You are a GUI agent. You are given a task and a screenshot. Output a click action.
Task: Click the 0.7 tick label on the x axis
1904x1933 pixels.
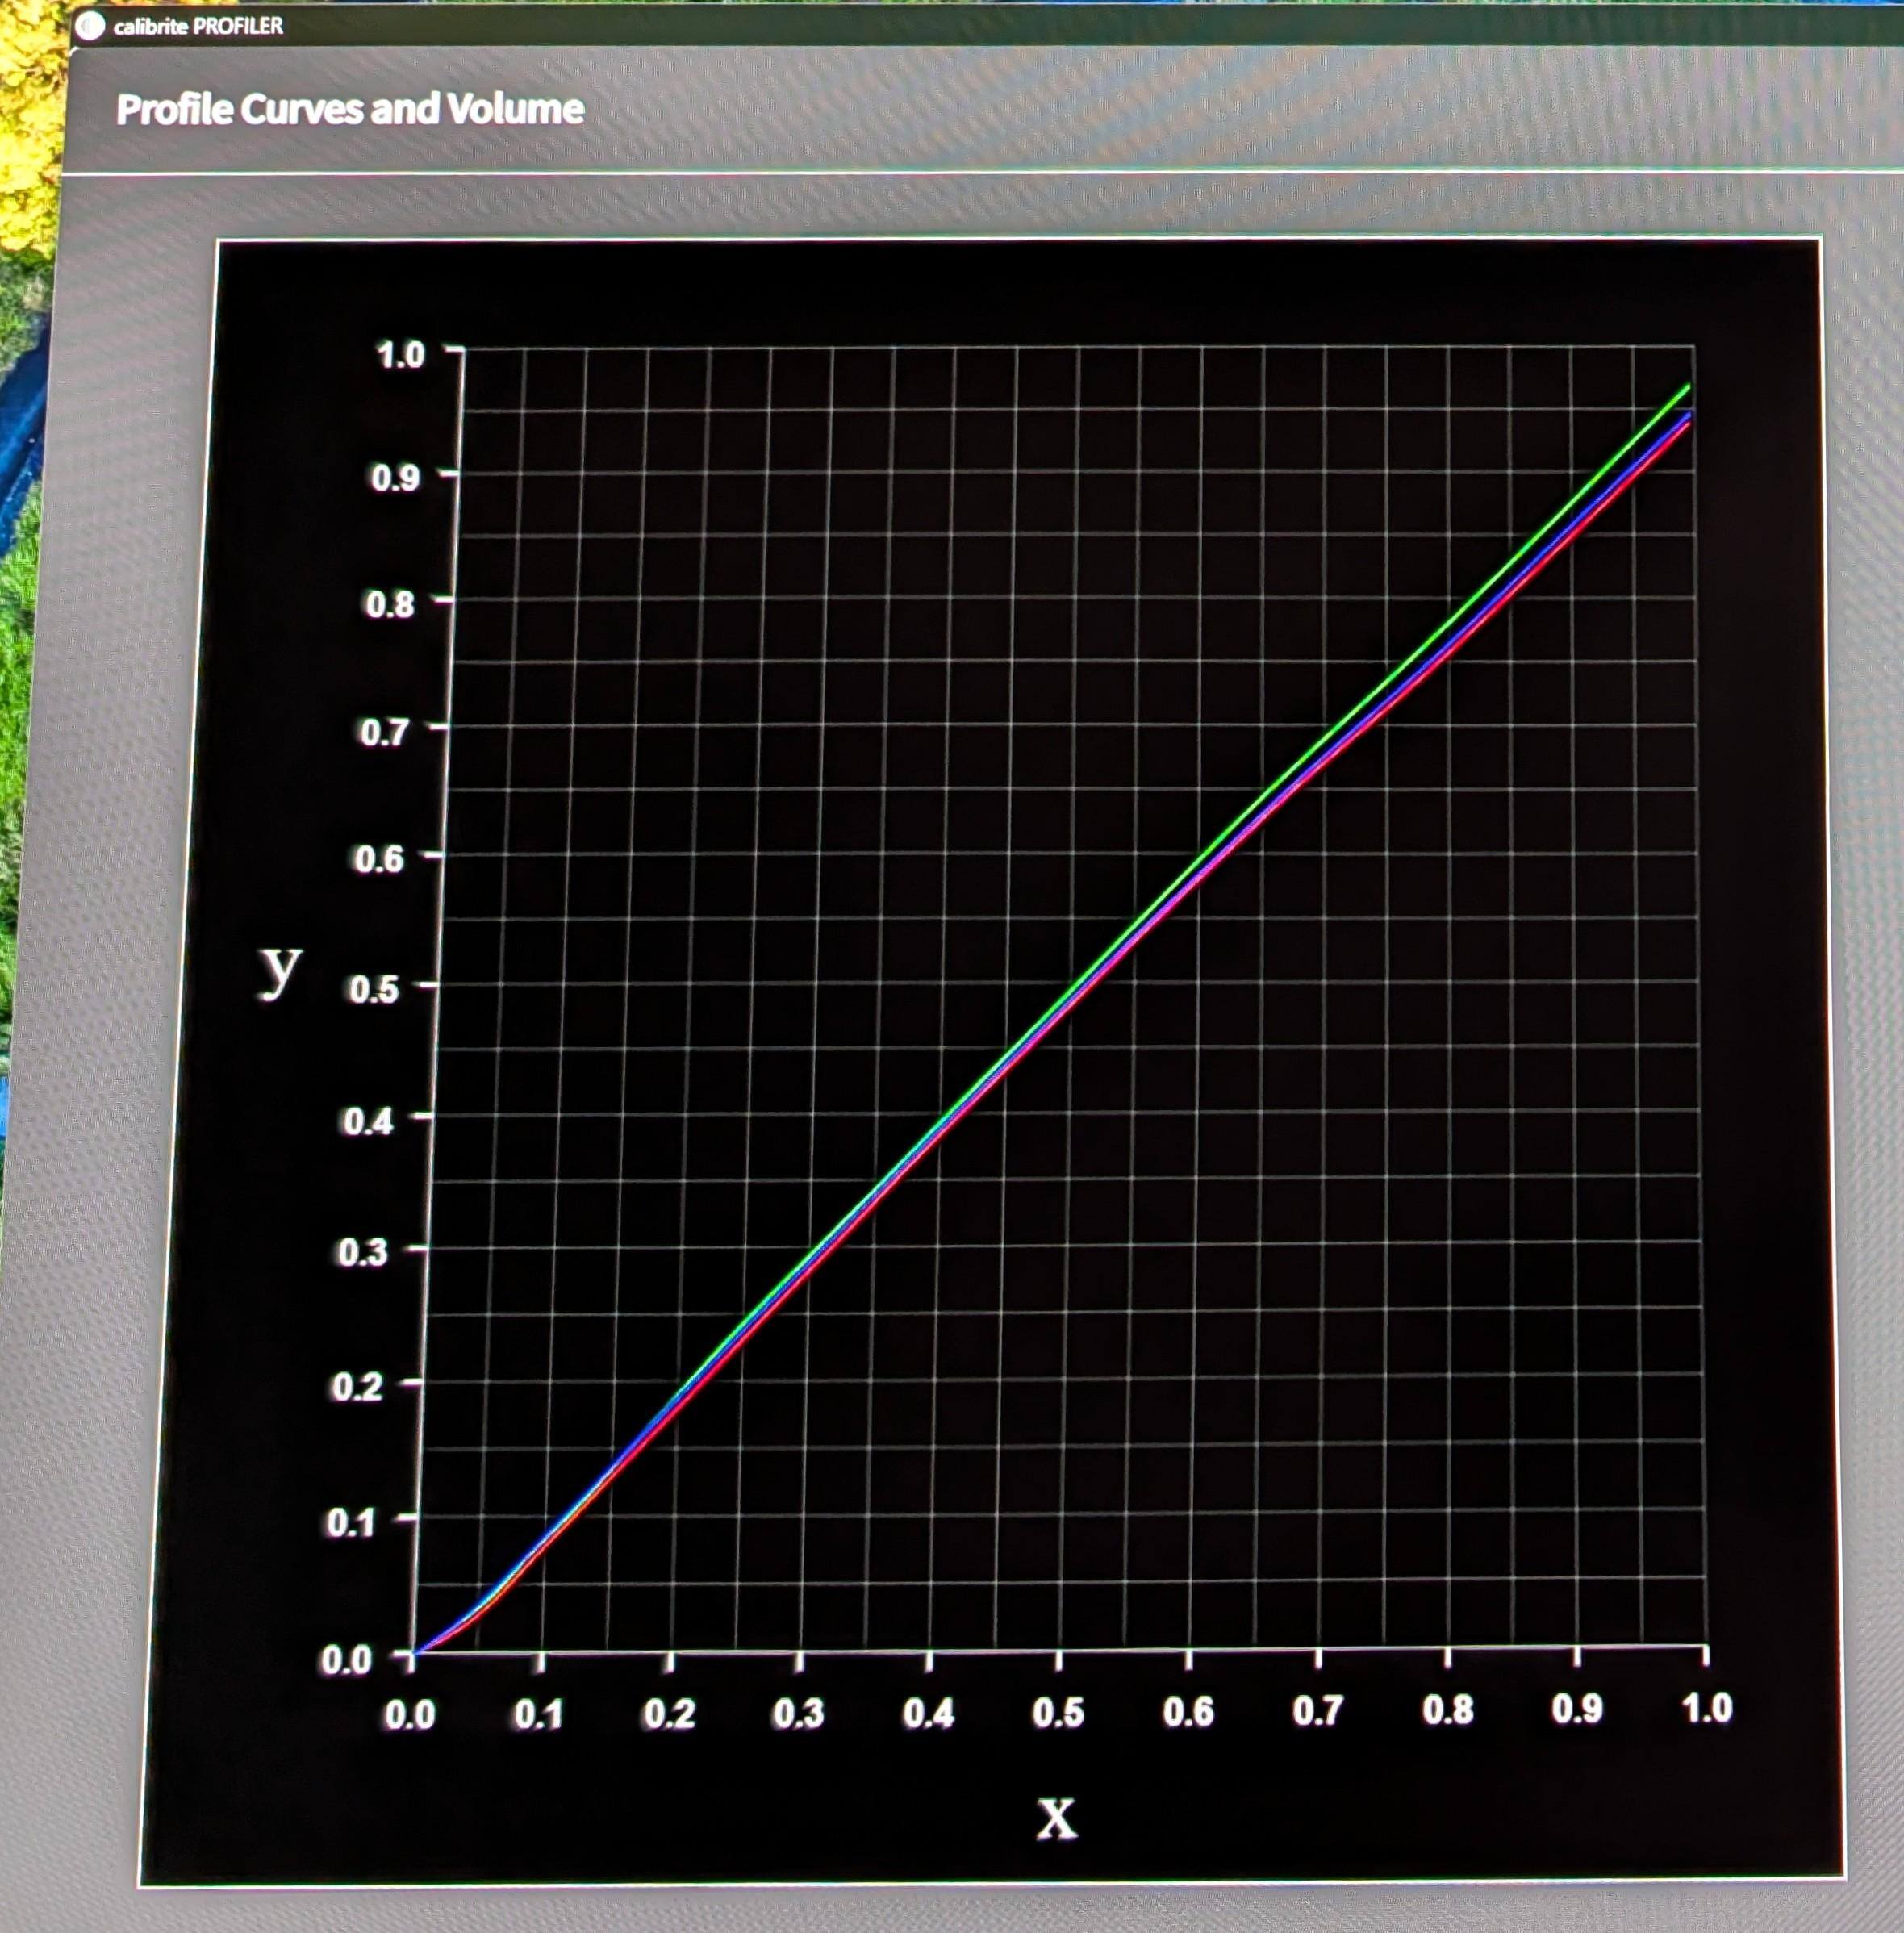point(1317,1711)
